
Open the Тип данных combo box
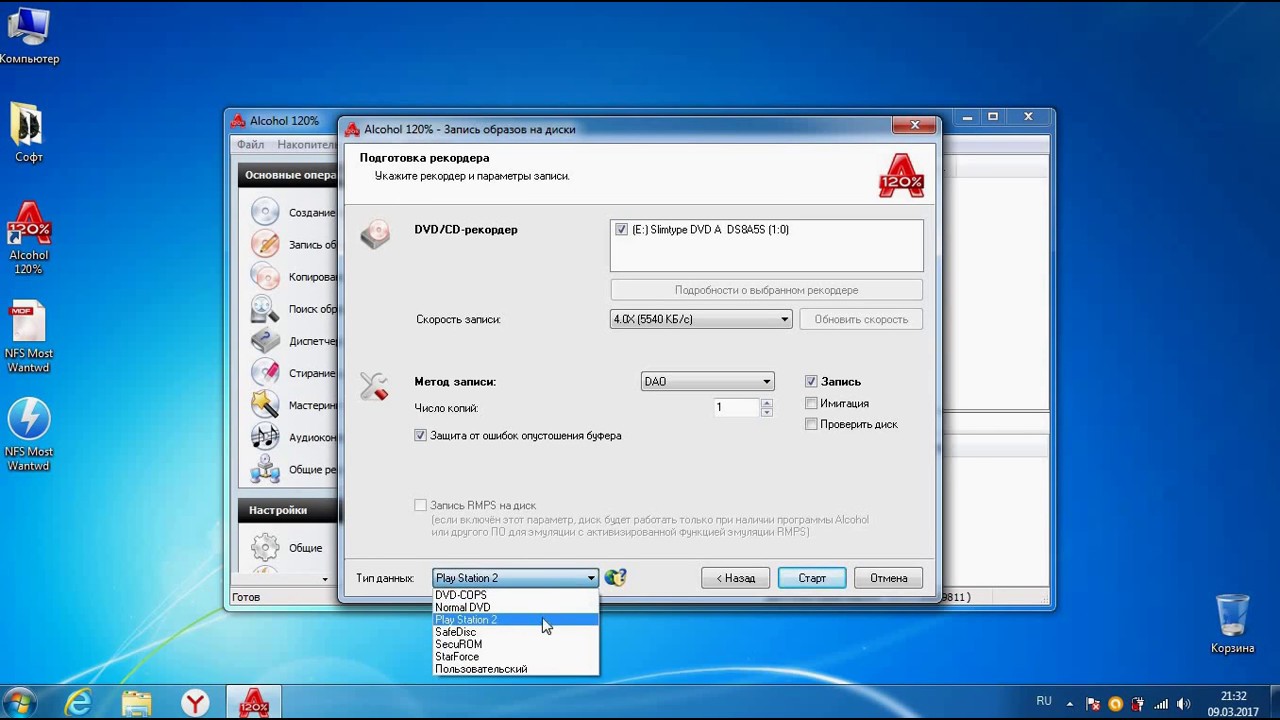coord(515,578)
